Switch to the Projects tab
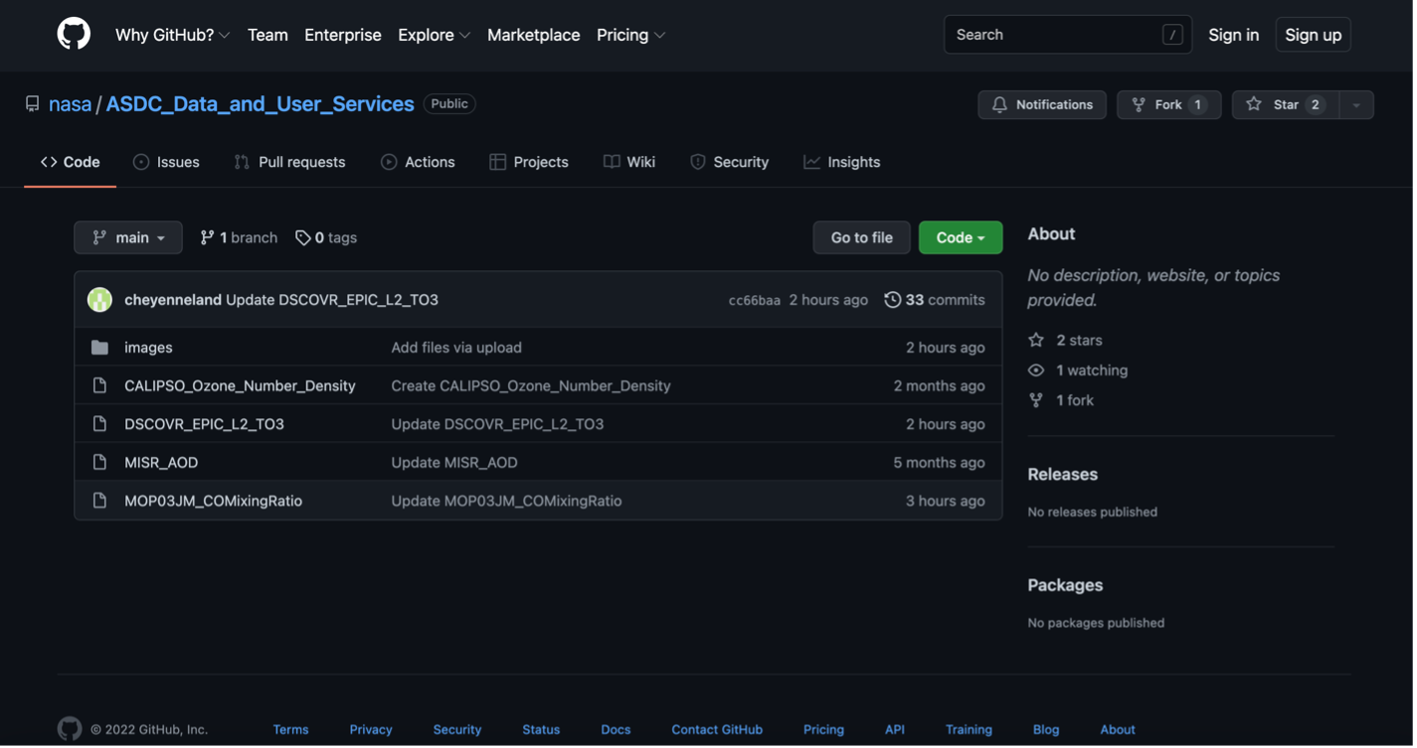 [529, 162]
